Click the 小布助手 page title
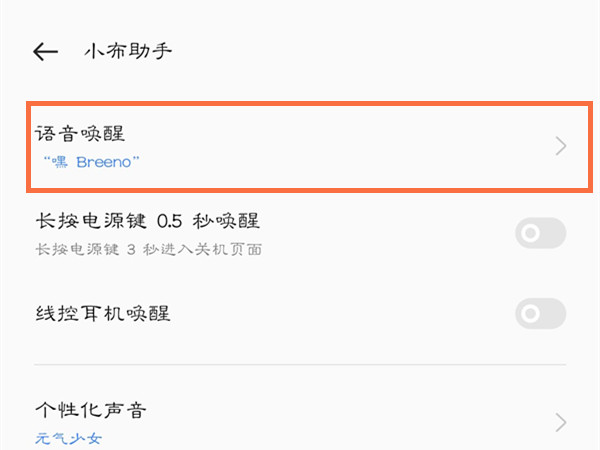This screenshot has width=600, height=450. [x=127, y=51]
